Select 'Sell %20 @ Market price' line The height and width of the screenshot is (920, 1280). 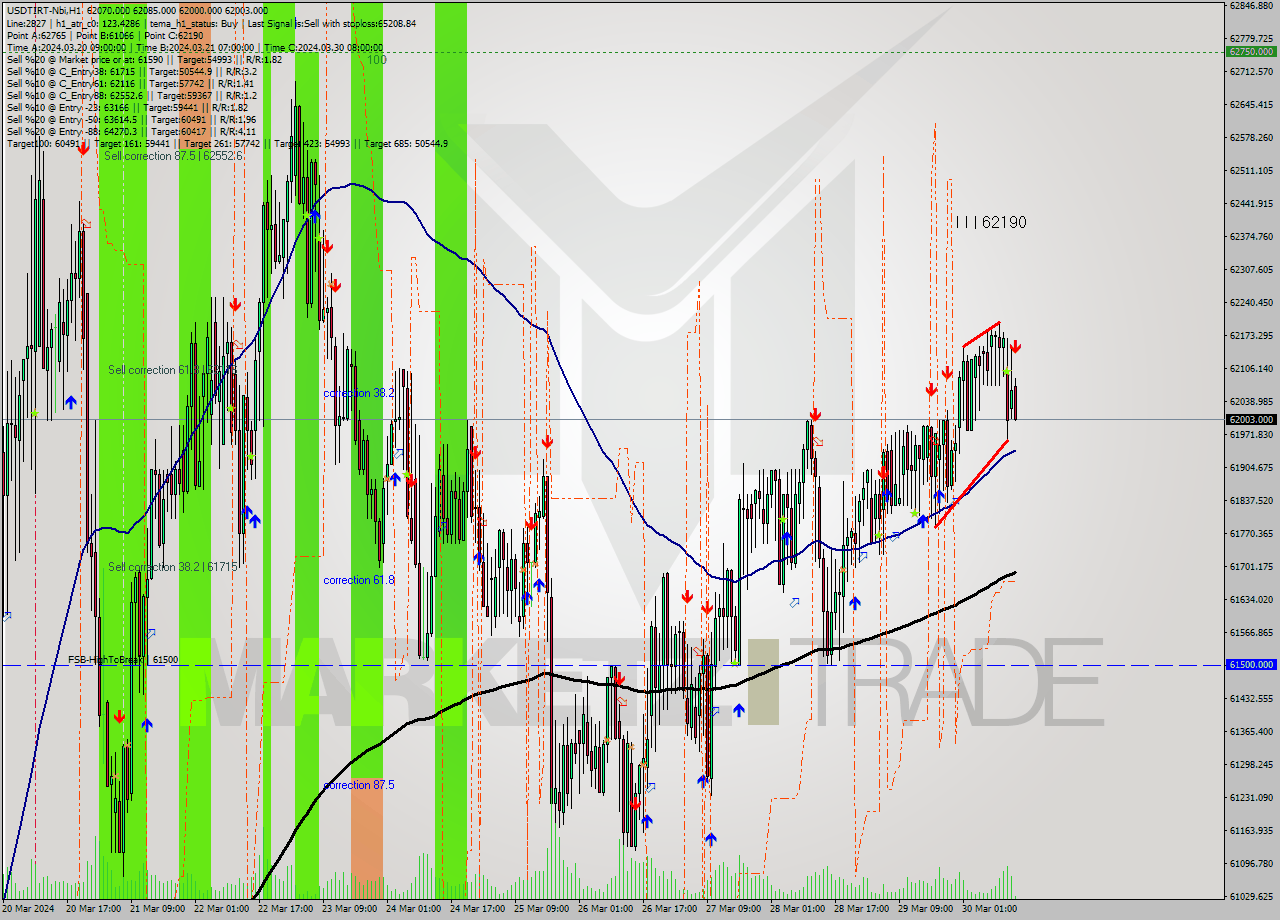point(144,59)
